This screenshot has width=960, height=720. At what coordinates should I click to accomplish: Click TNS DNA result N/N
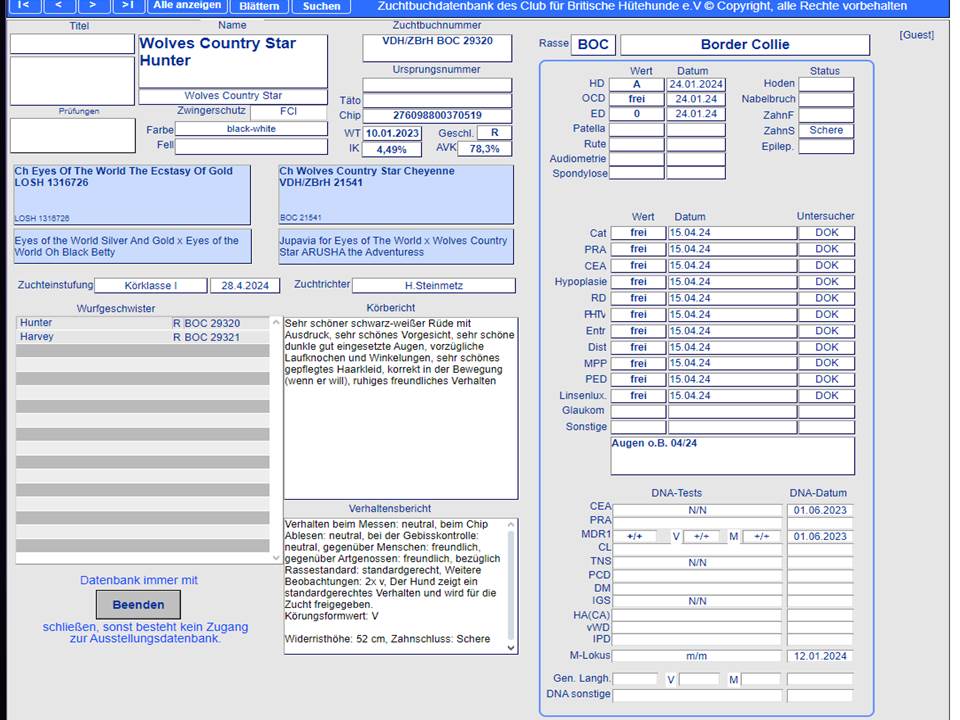[697, 562]
